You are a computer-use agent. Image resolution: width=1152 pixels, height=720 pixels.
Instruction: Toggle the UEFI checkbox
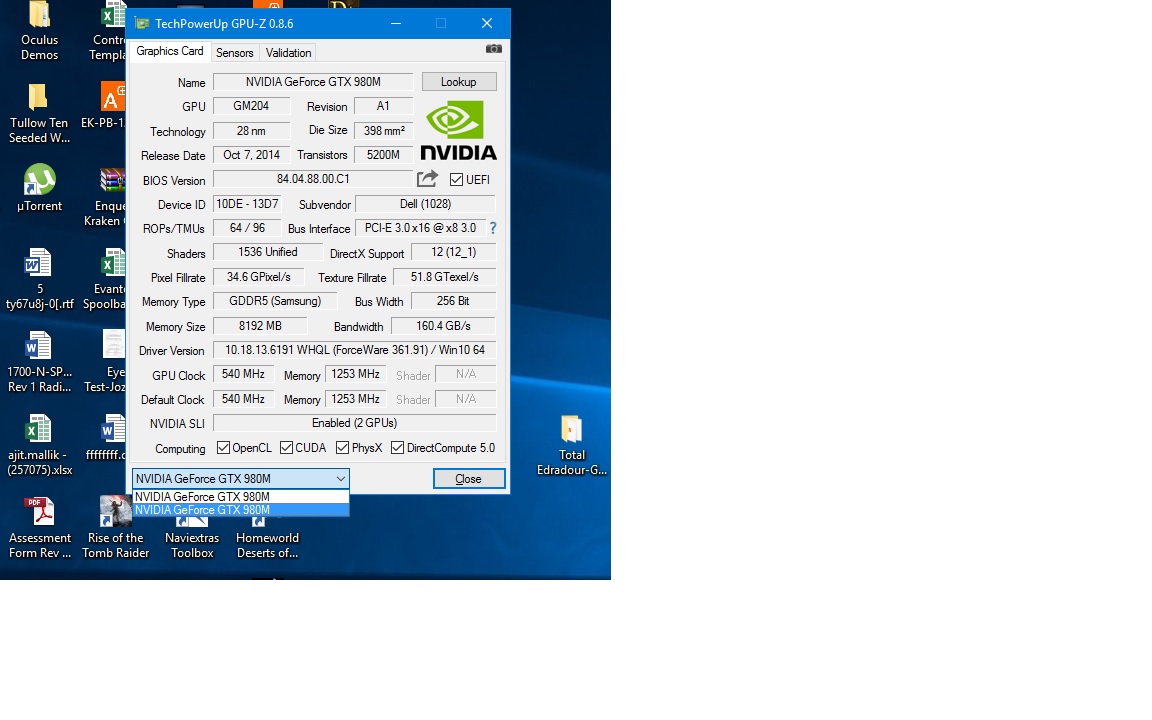pyautogui.click(x=456, y=180)
